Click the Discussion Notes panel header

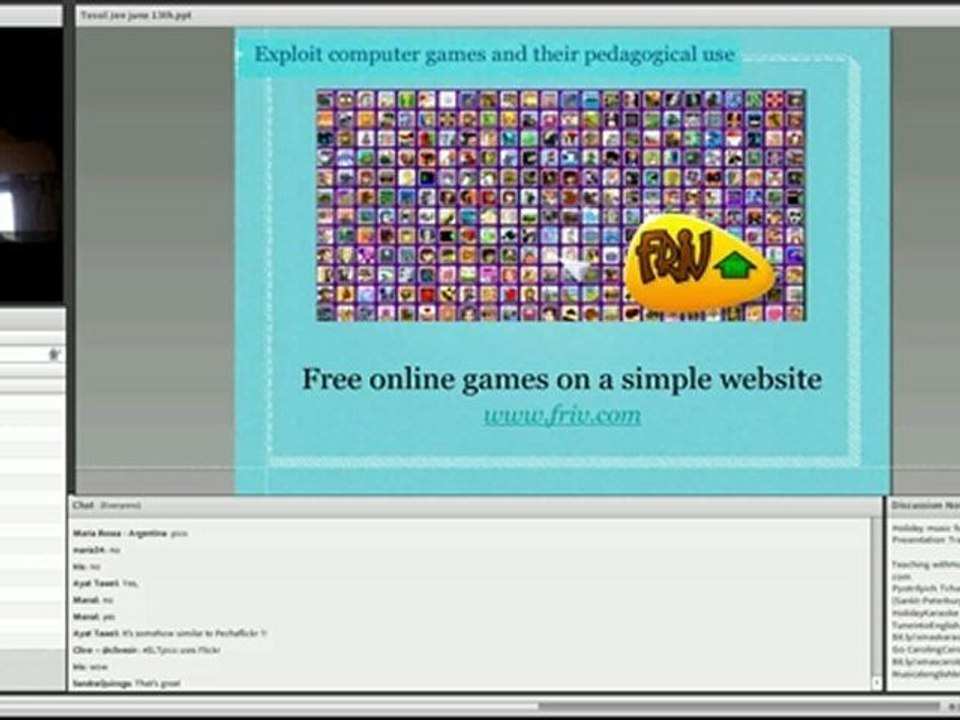[x=924, y=505]
